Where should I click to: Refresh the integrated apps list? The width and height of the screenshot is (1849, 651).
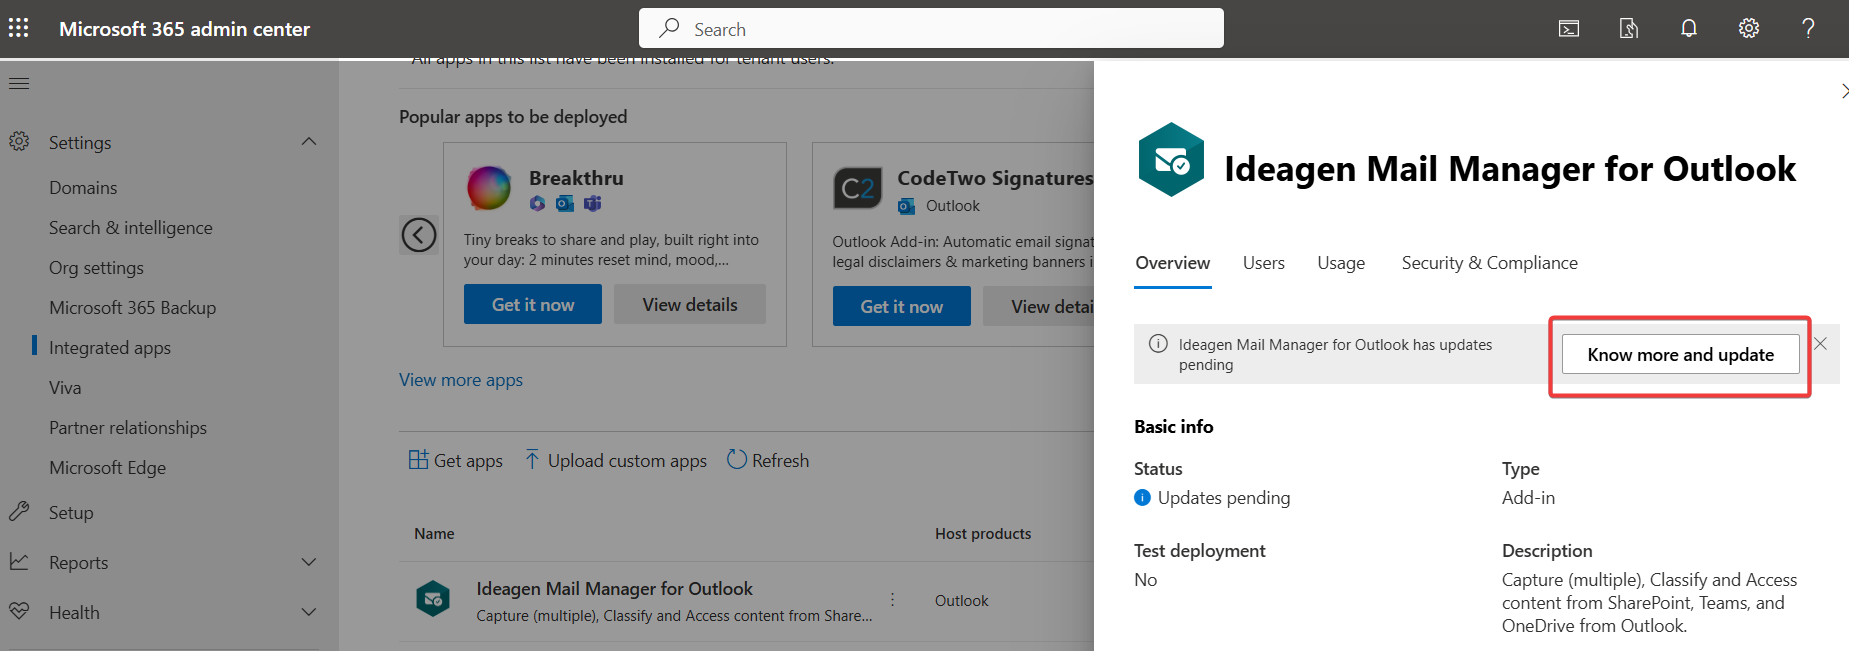pyautogui.click(x=768, y=460)
